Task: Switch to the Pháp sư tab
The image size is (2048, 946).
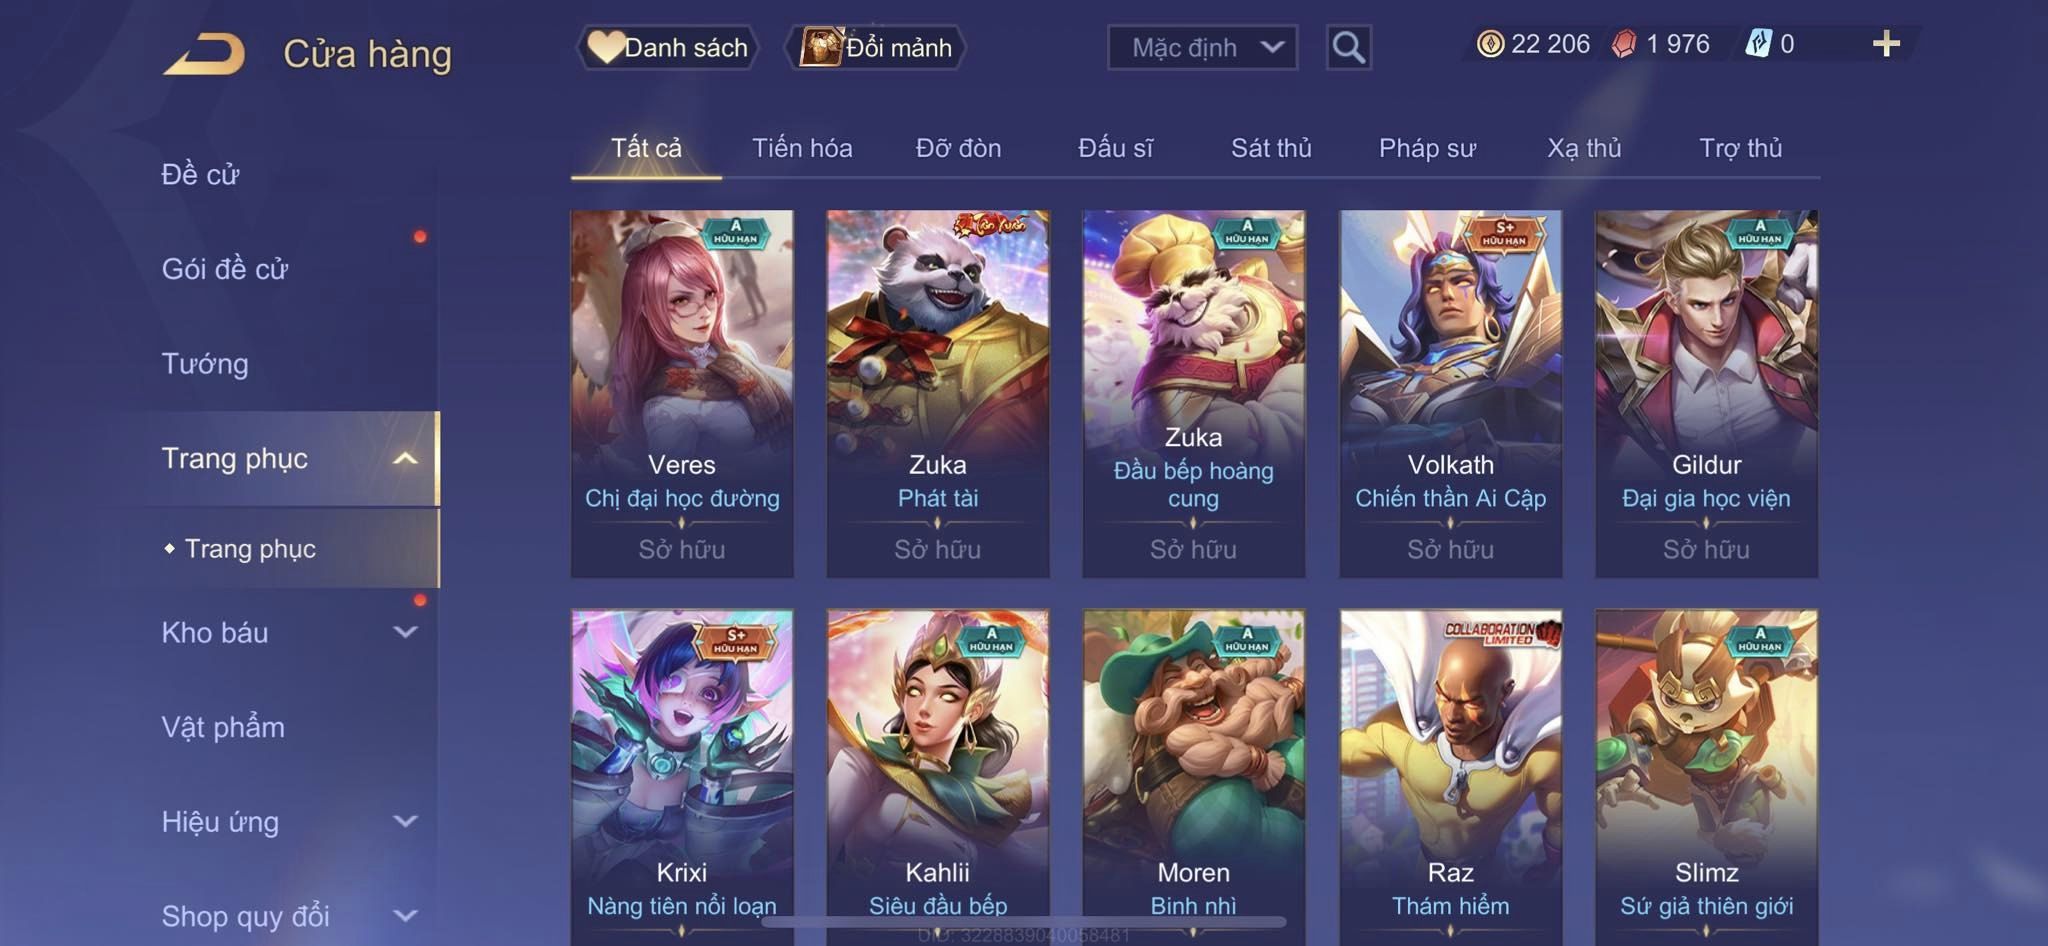Action: click(1427, 148)
